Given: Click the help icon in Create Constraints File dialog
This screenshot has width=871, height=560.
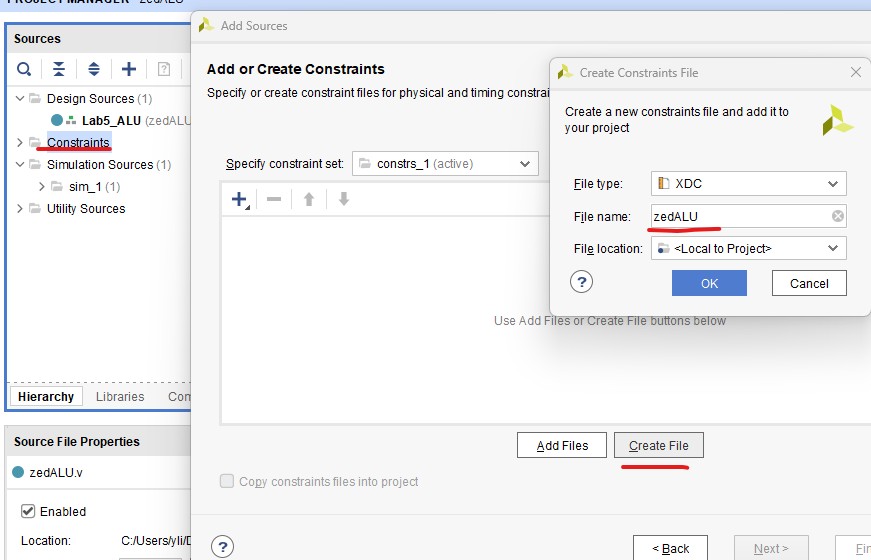Looking at the screenshot, I should [x=582, y=283].
